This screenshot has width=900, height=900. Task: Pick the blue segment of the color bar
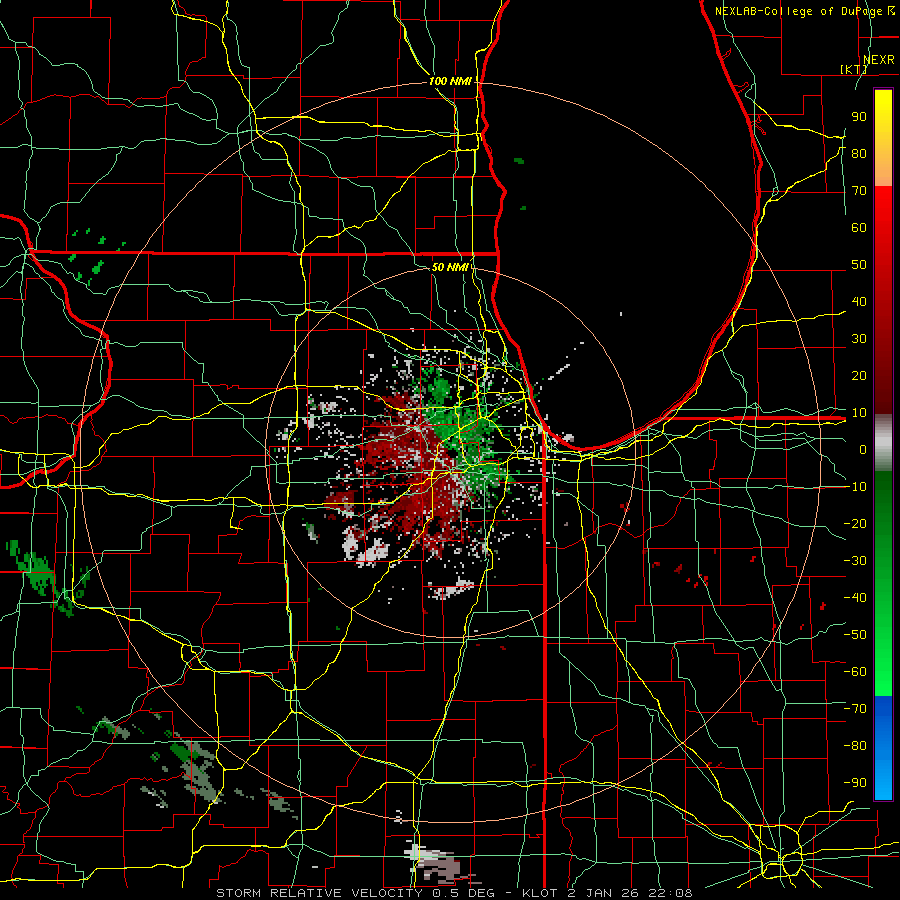click(x=883, y=748)
